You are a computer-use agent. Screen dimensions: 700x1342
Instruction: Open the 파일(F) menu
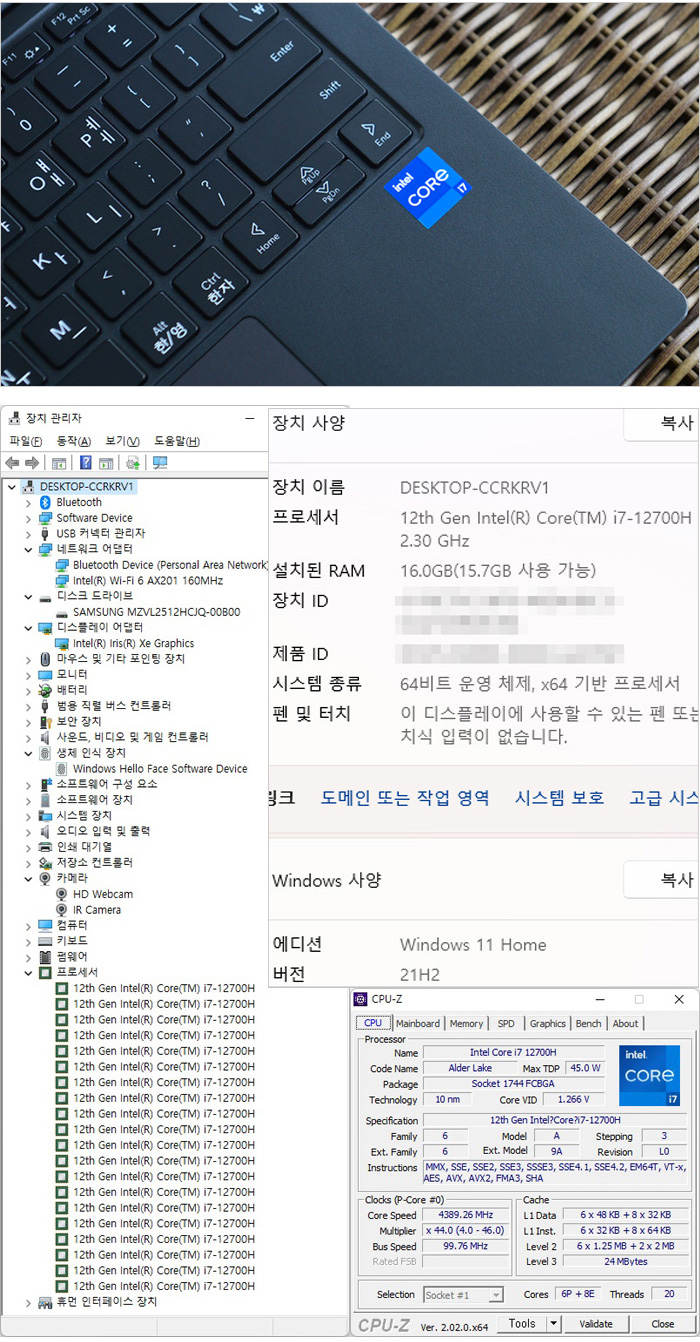point(26,441)
